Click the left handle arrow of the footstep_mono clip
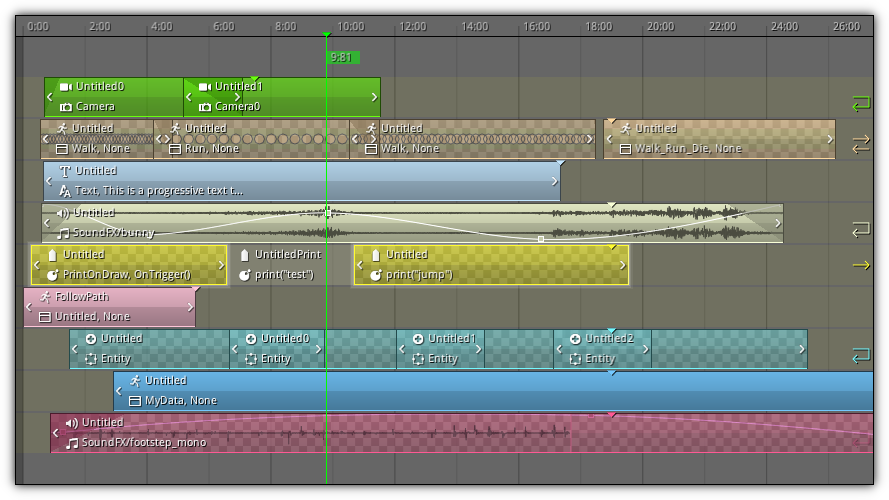The height and width of the screenshot is (500, 889). tap(56, 433)
